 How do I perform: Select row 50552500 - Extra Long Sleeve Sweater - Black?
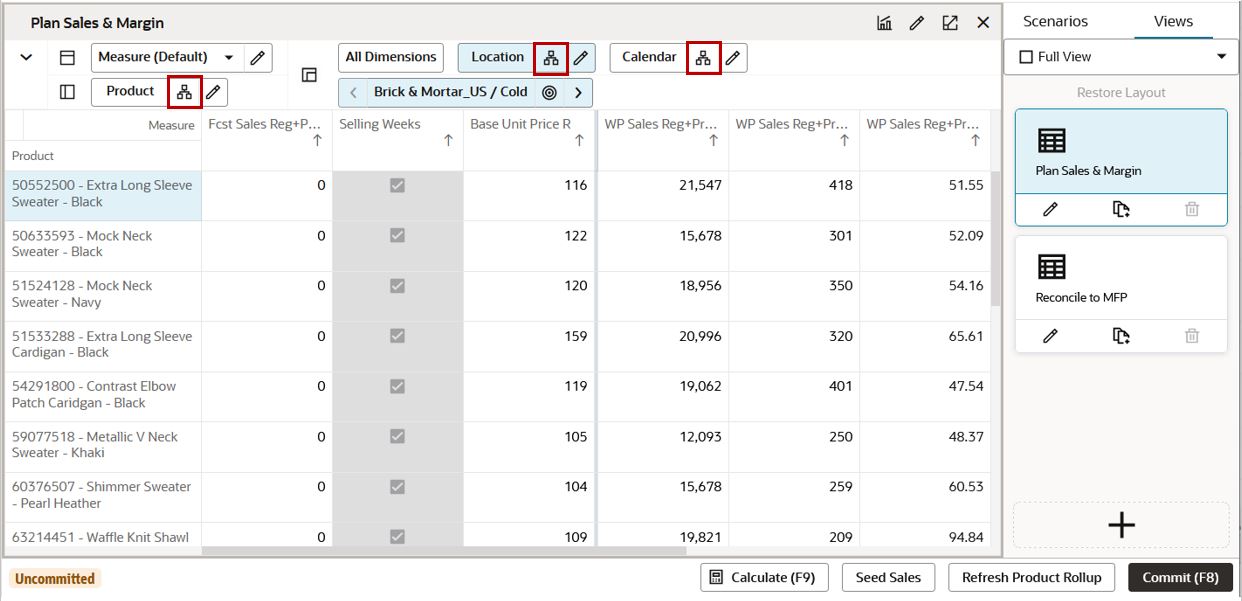[x=102, y=194]
